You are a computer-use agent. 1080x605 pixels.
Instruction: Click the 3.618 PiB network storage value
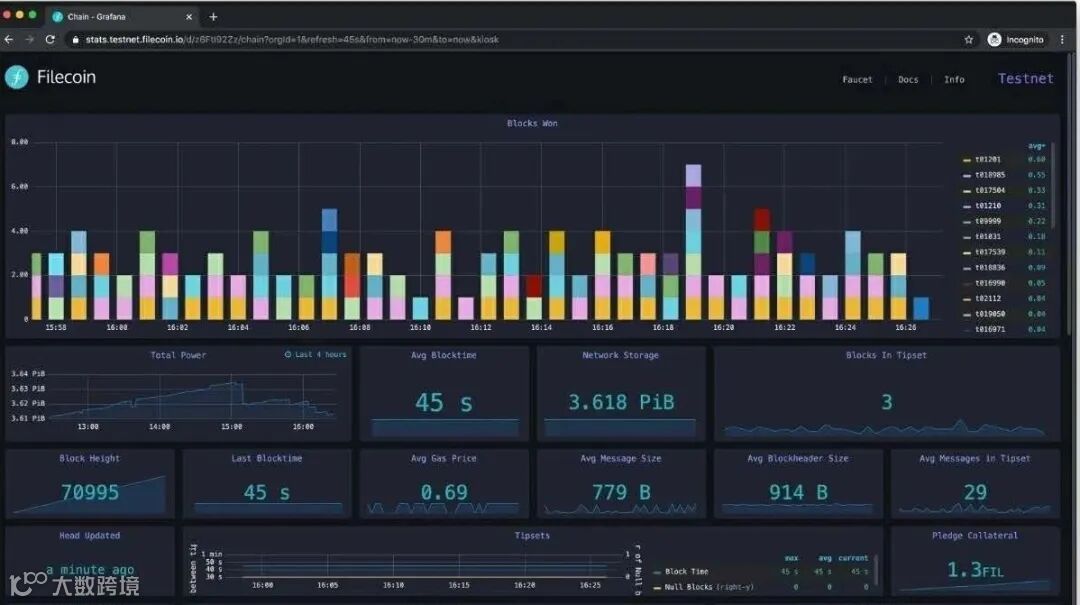[621, 402]
